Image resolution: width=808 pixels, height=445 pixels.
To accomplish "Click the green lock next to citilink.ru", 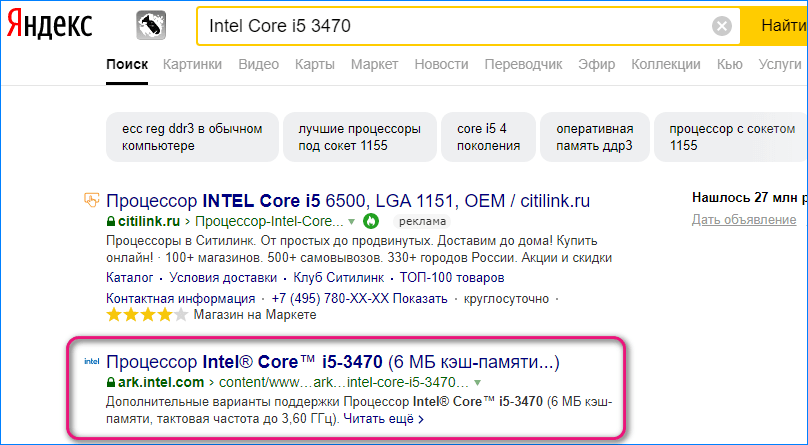I will 111,221.
